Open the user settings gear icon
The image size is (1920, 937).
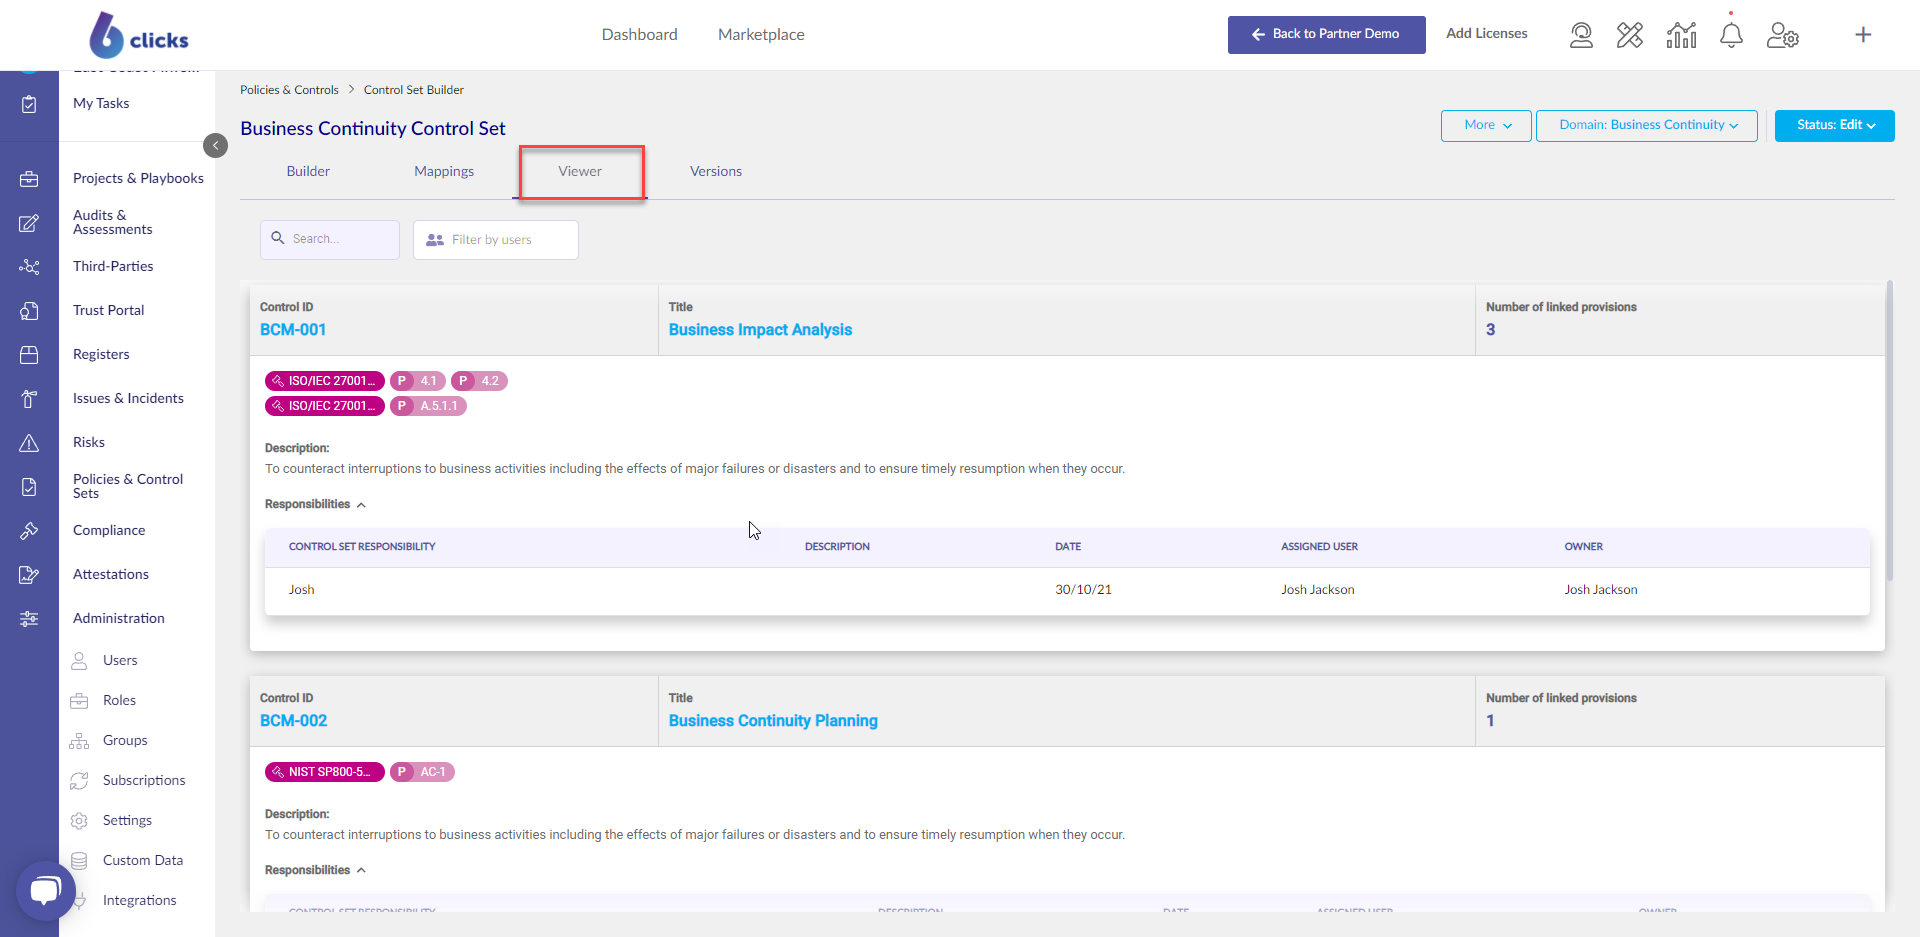[1782, 36]
